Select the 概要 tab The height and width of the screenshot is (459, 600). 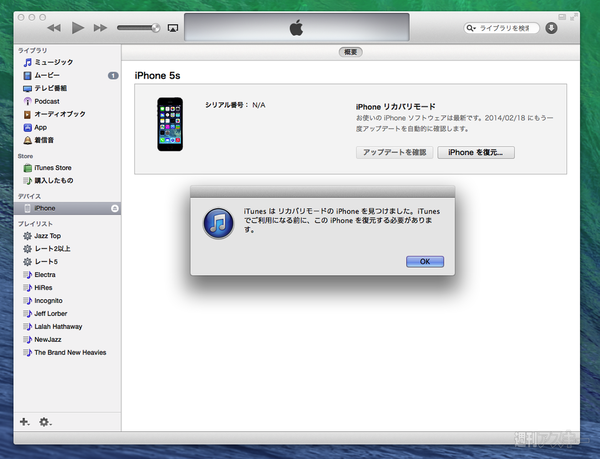[351, 52]
